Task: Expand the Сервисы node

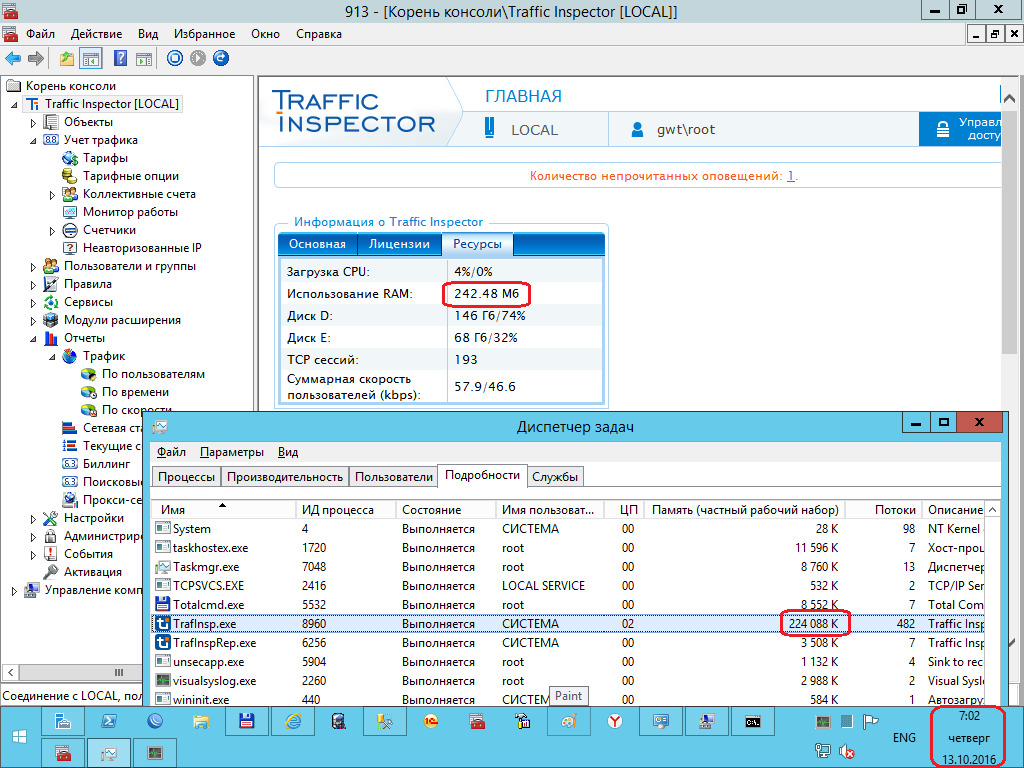Action: point(33,302)
